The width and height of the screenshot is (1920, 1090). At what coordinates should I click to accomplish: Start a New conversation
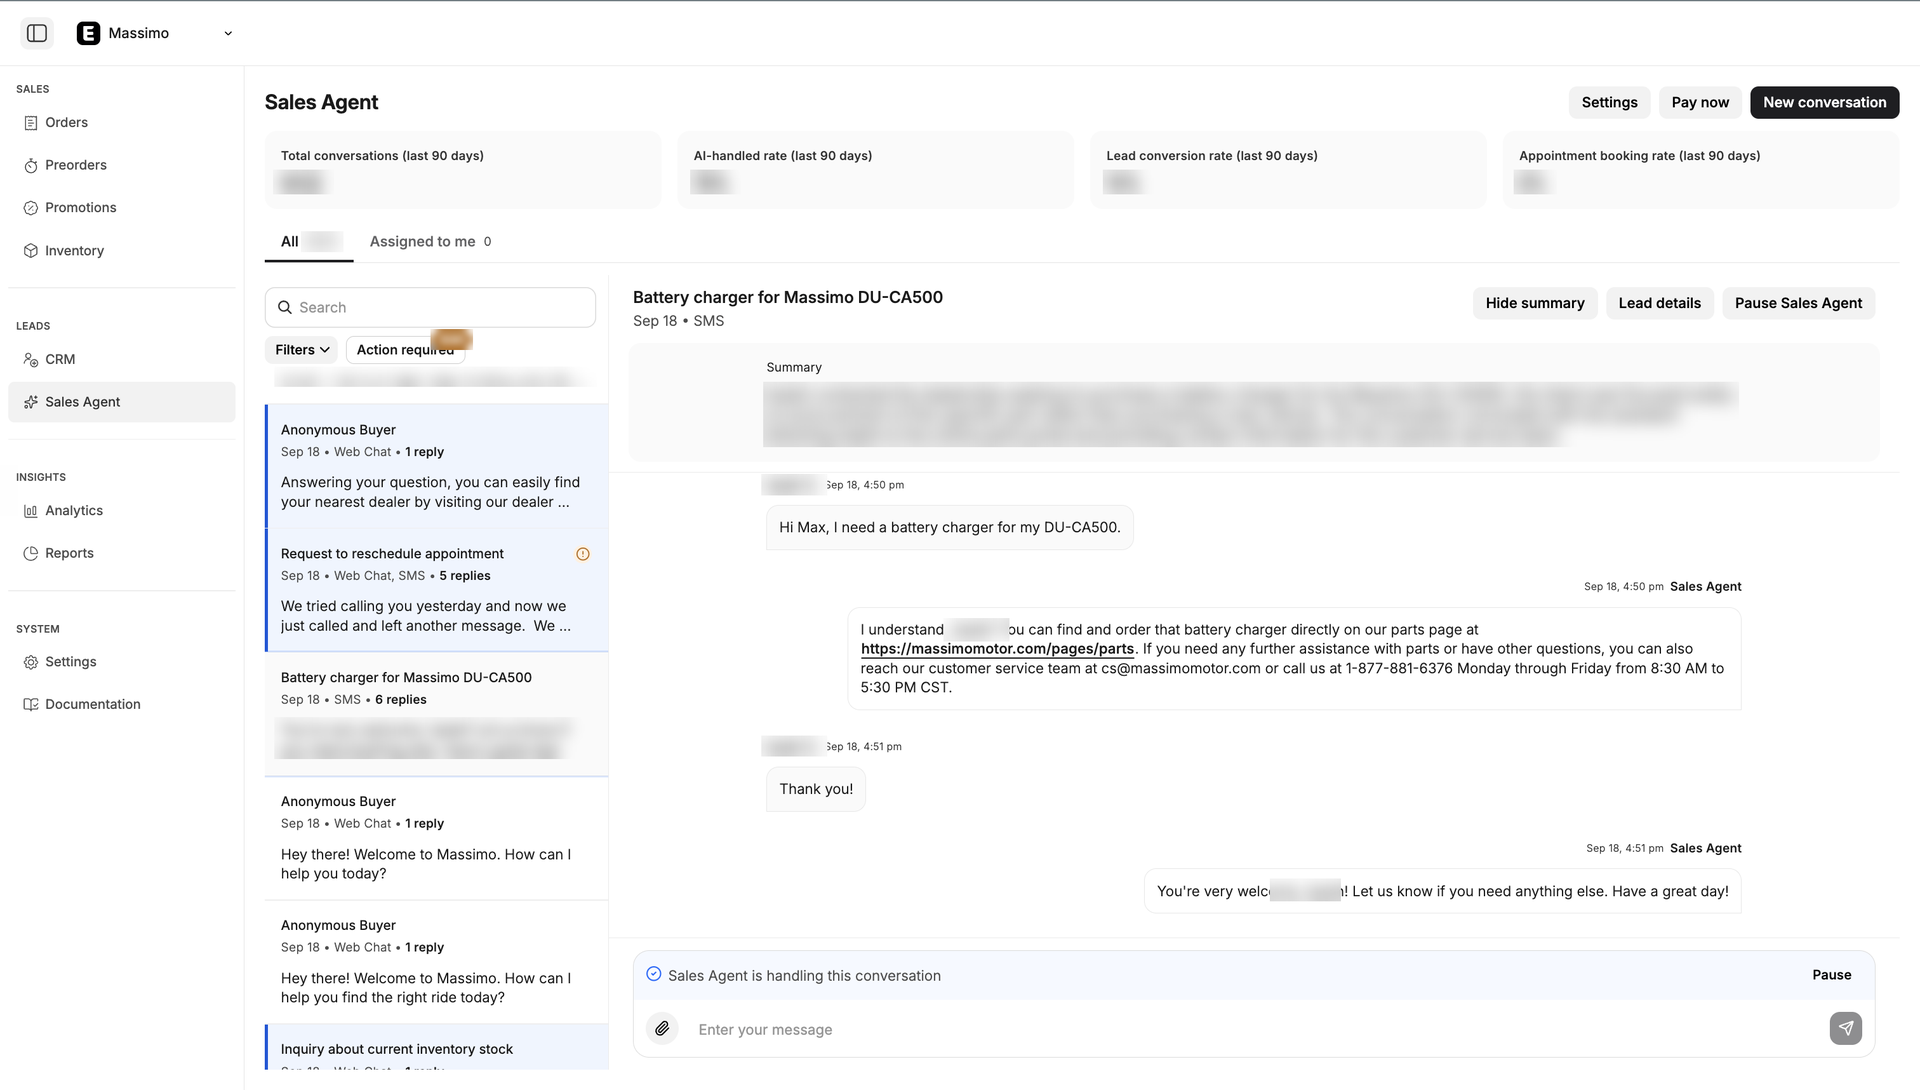coord(1824,103)
